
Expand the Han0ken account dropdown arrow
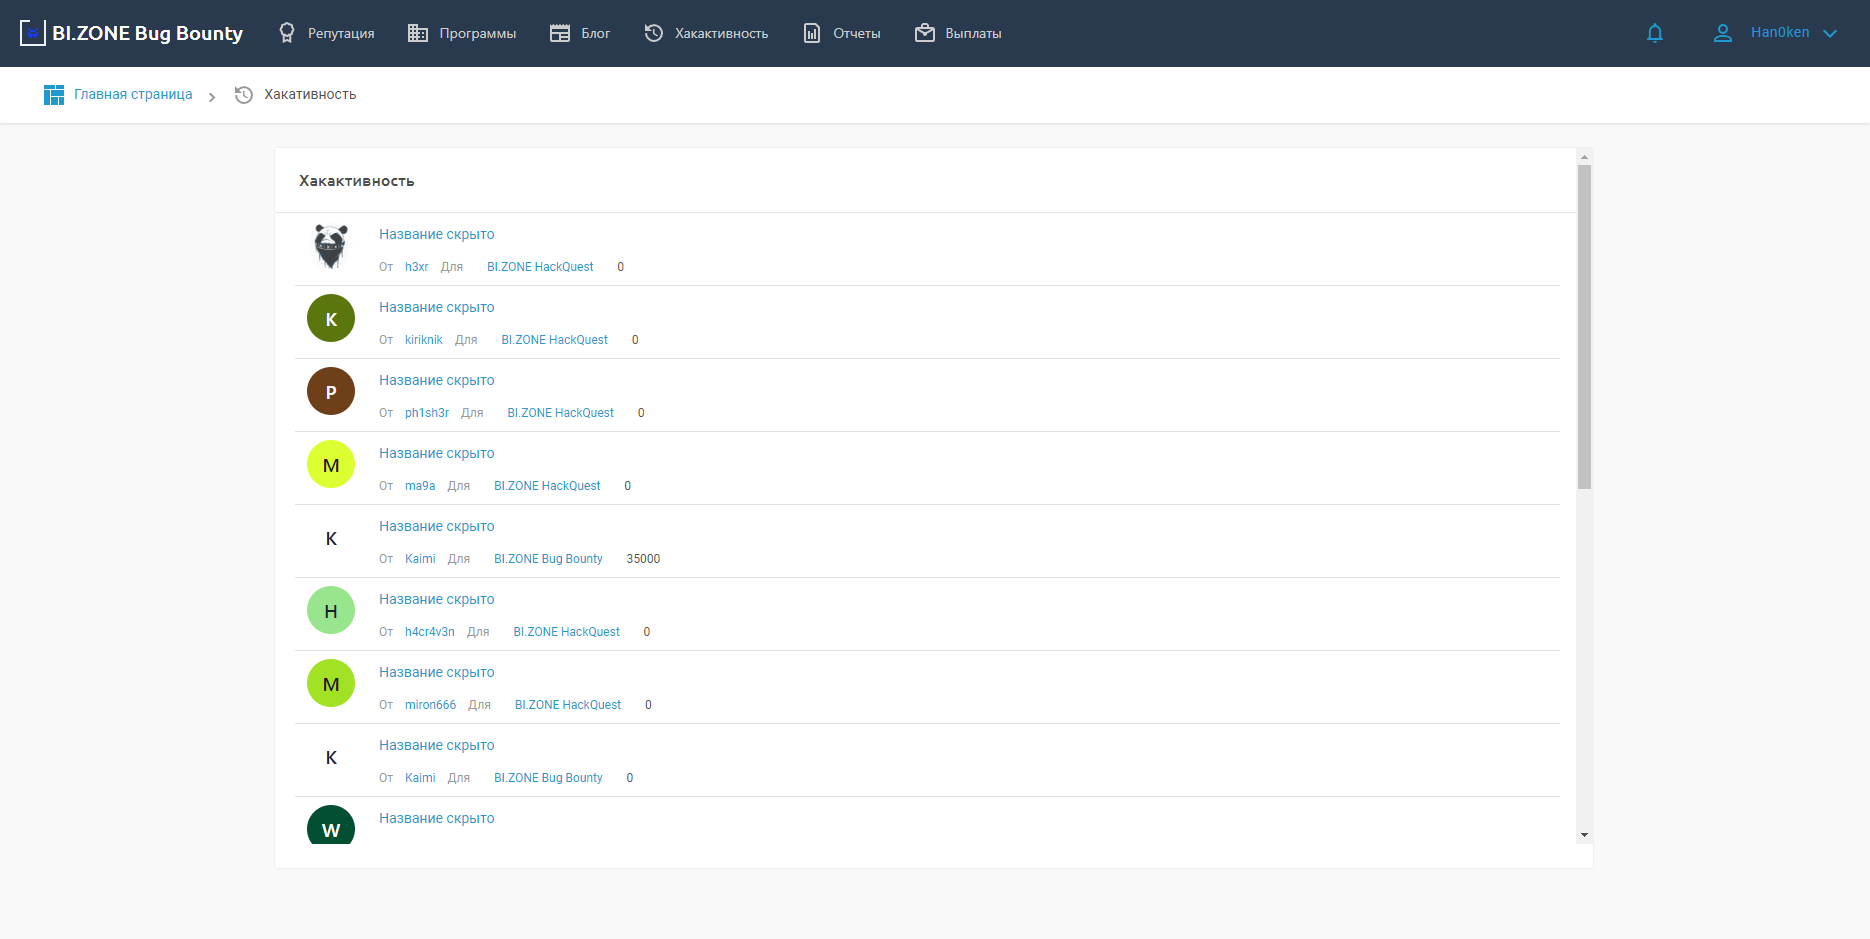click(x=1830, y=33)
